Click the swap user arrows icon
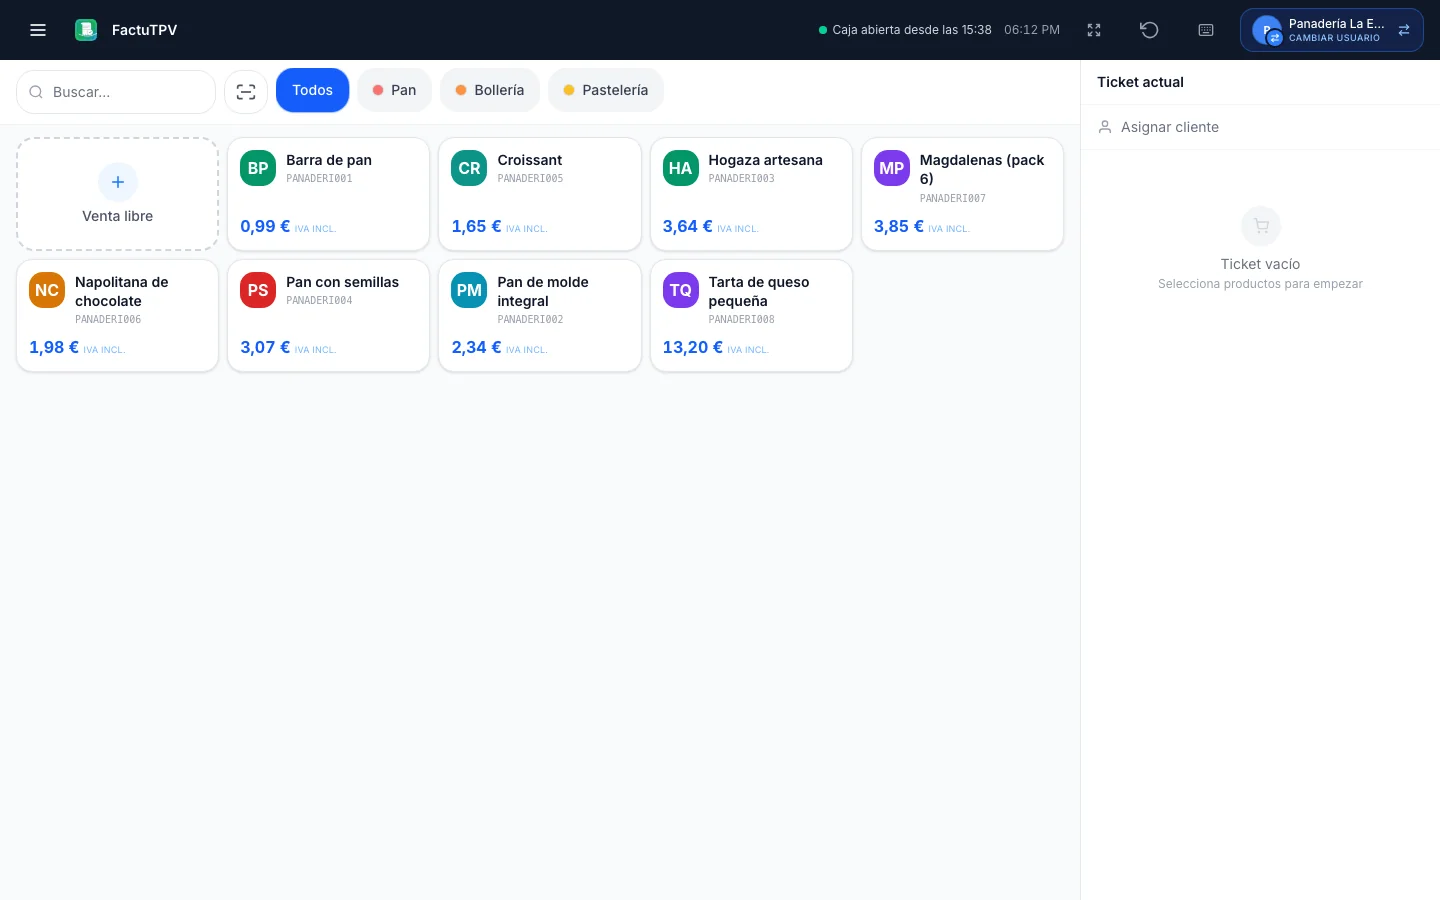The width and height of the screenshot is (1440, 900). (1404, 30)
